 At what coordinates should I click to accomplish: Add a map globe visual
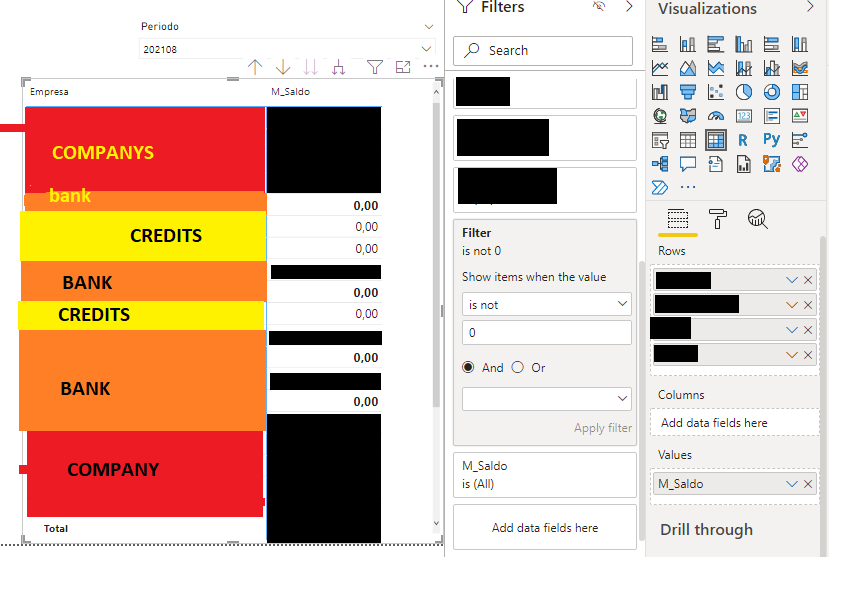point(660,116)
